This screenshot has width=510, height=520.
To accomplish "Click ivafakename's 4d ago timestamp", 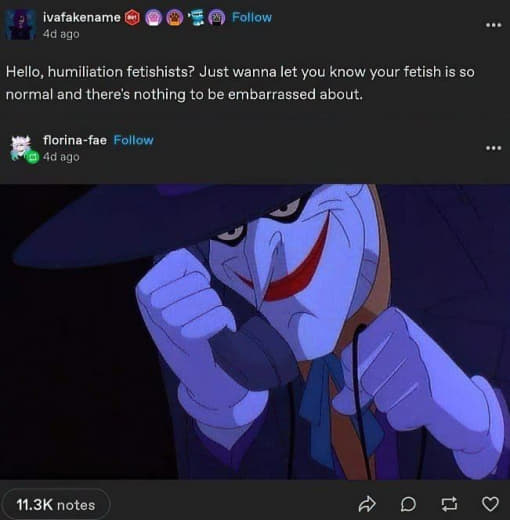I will pyautogui.click(x=61, y=34).
